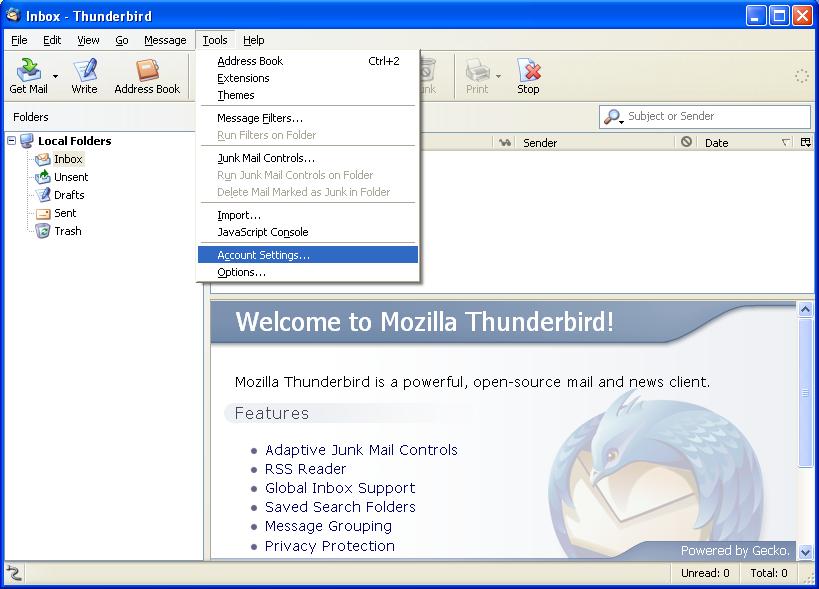The height and width of the screenshot is (589, 819).
Task: Close the open Tools menu
Action: [x=215, y=40]
